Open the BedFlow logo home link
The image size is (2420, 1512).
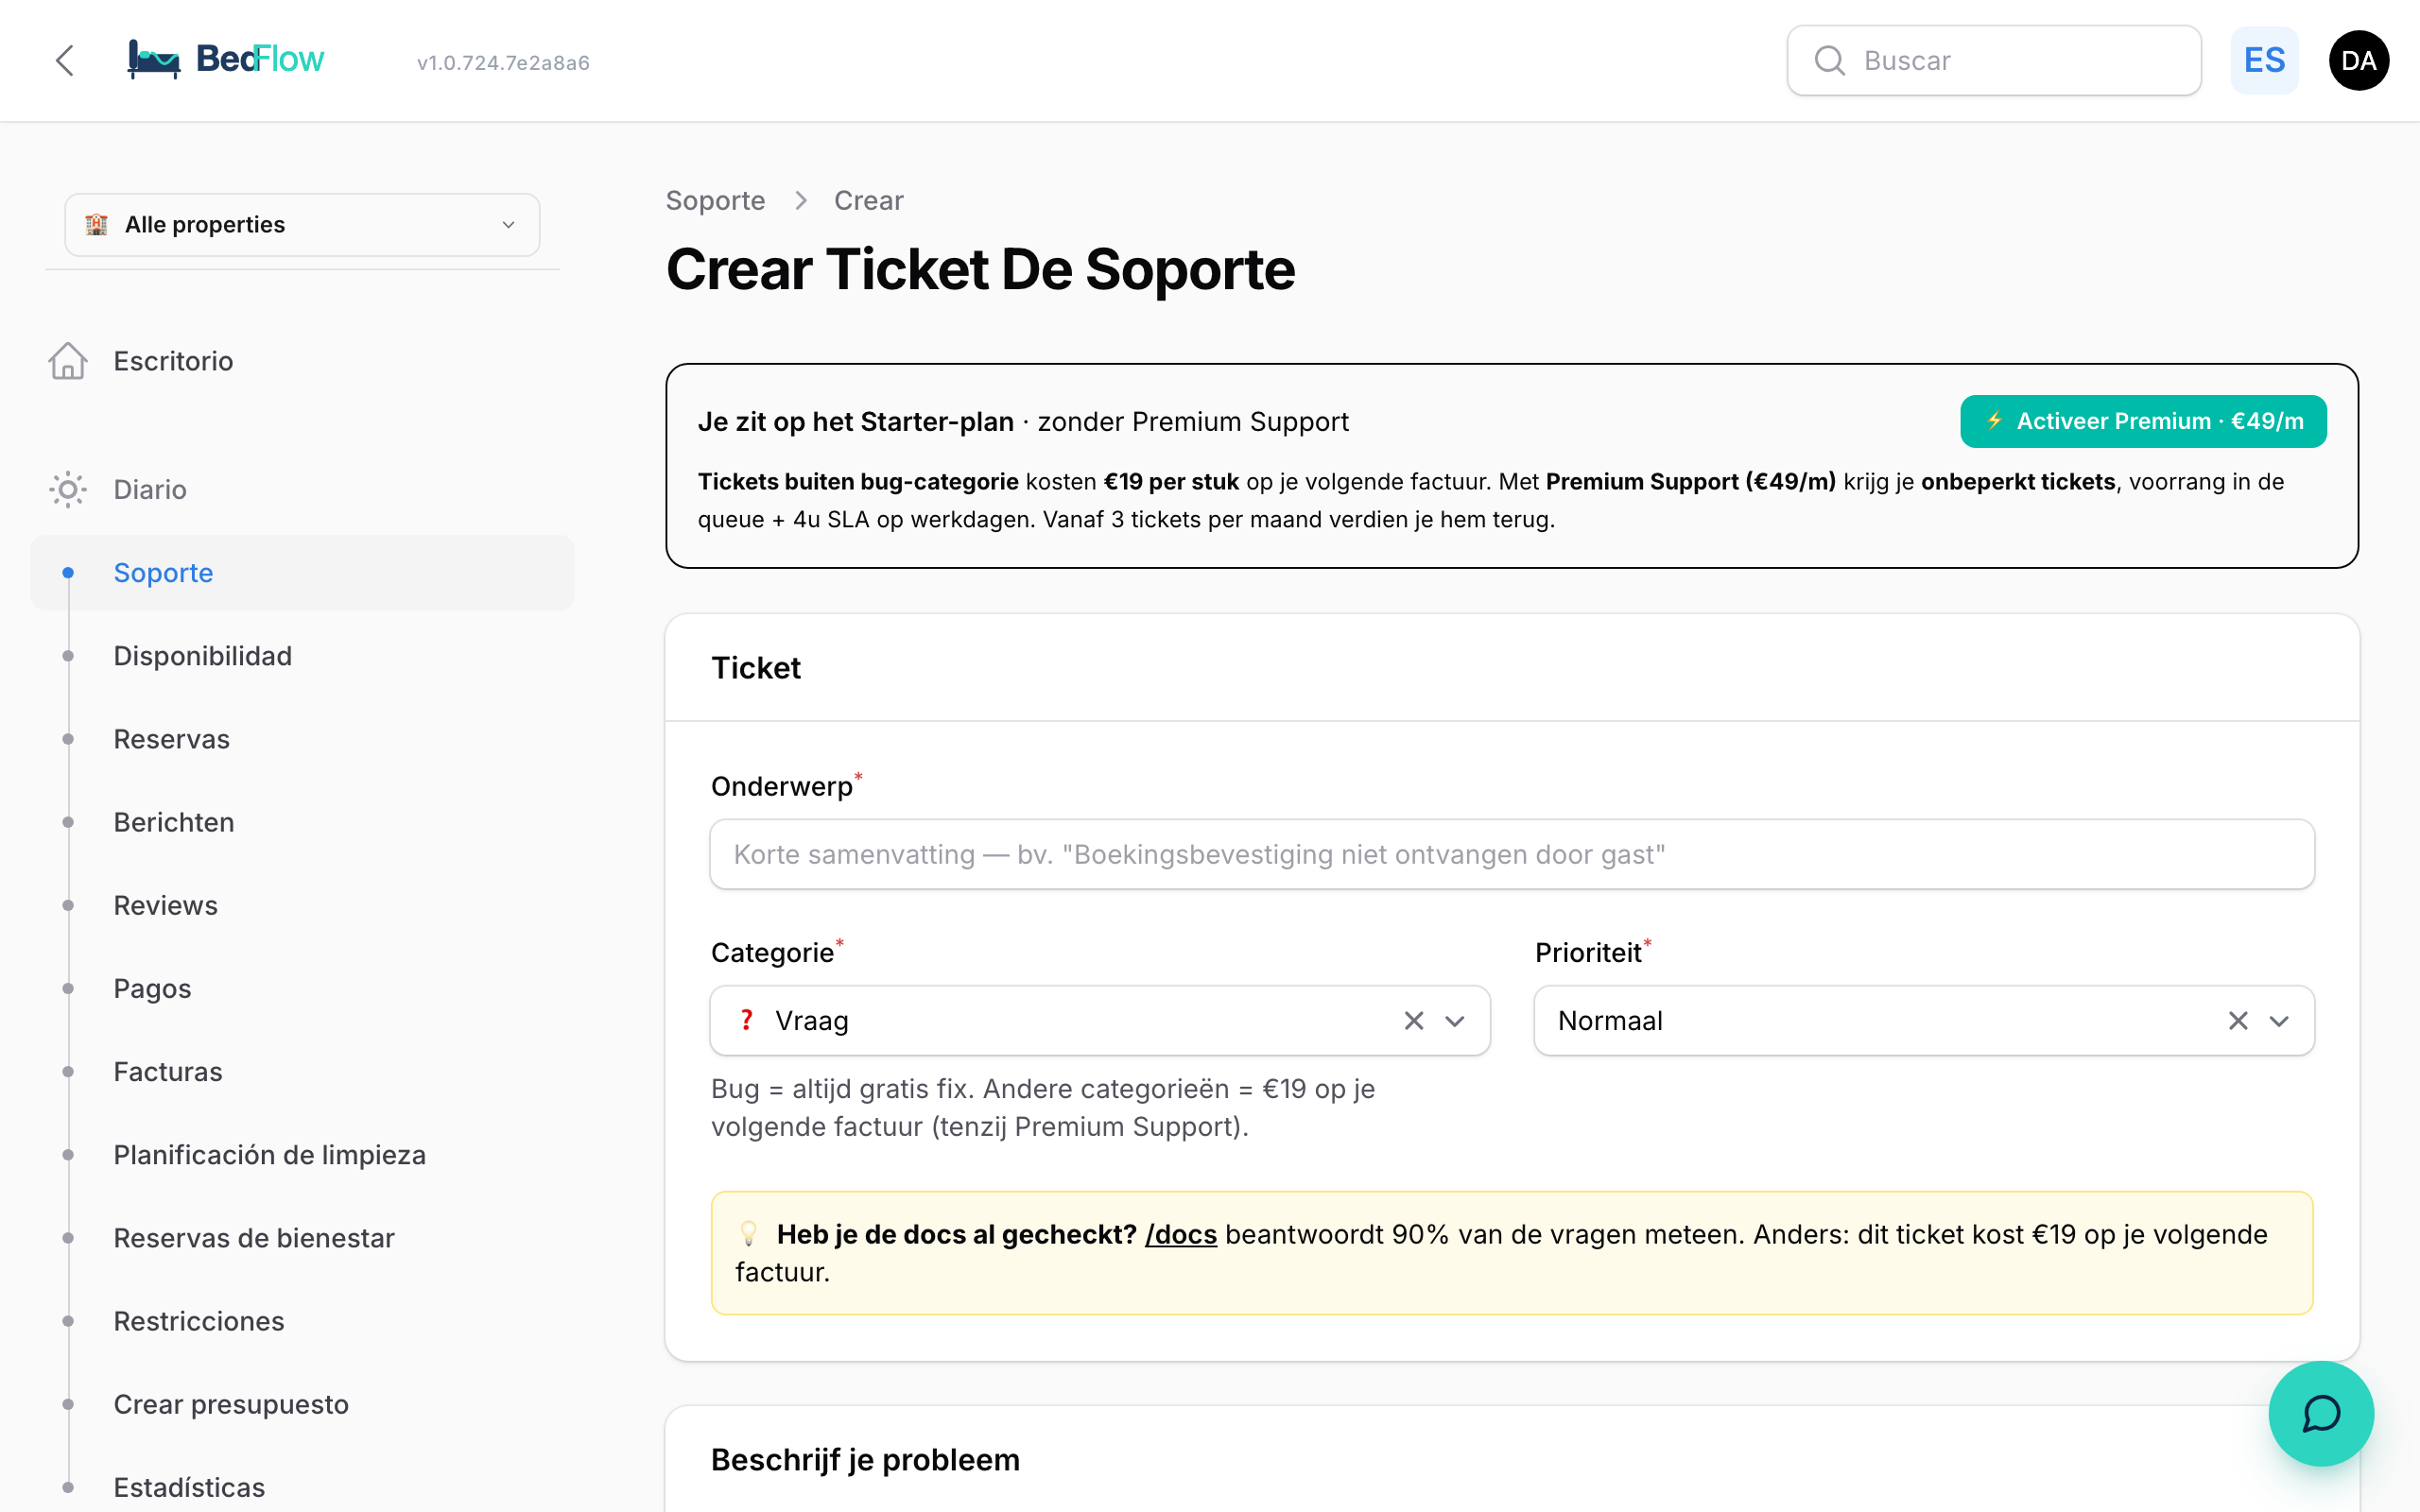[x=226, y=59]
